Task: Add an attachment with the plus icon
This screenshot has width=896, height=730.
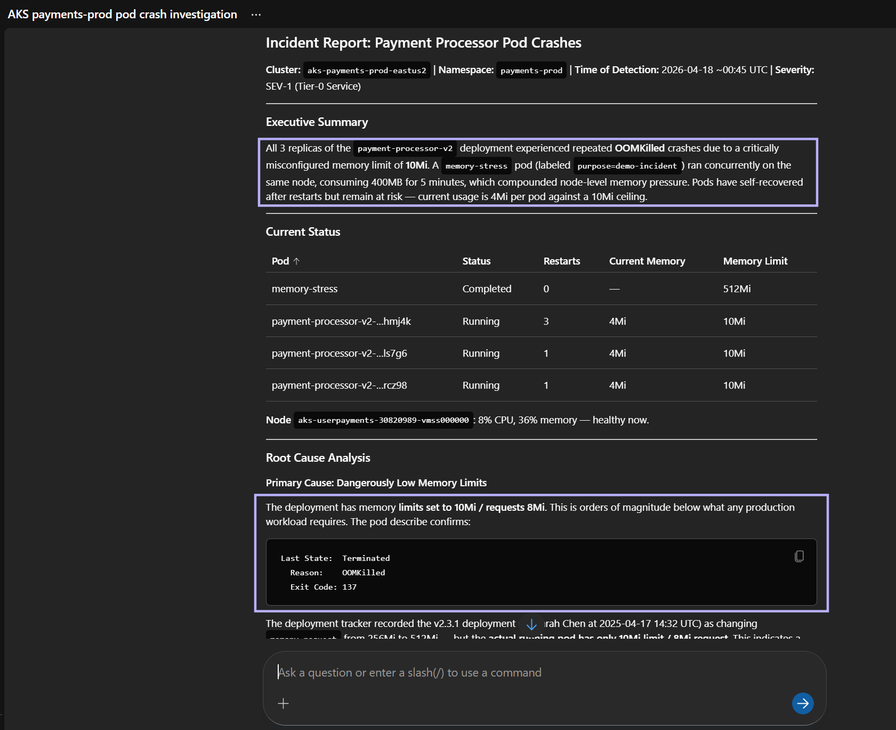Action: point(283,704)
